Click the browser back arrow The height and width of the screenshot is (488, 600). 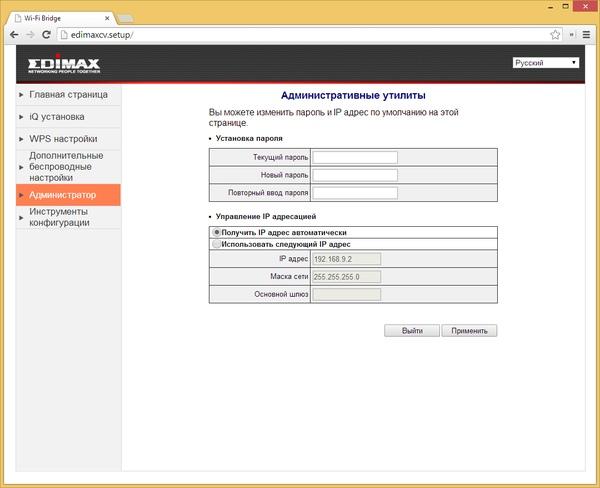point(14,35)
